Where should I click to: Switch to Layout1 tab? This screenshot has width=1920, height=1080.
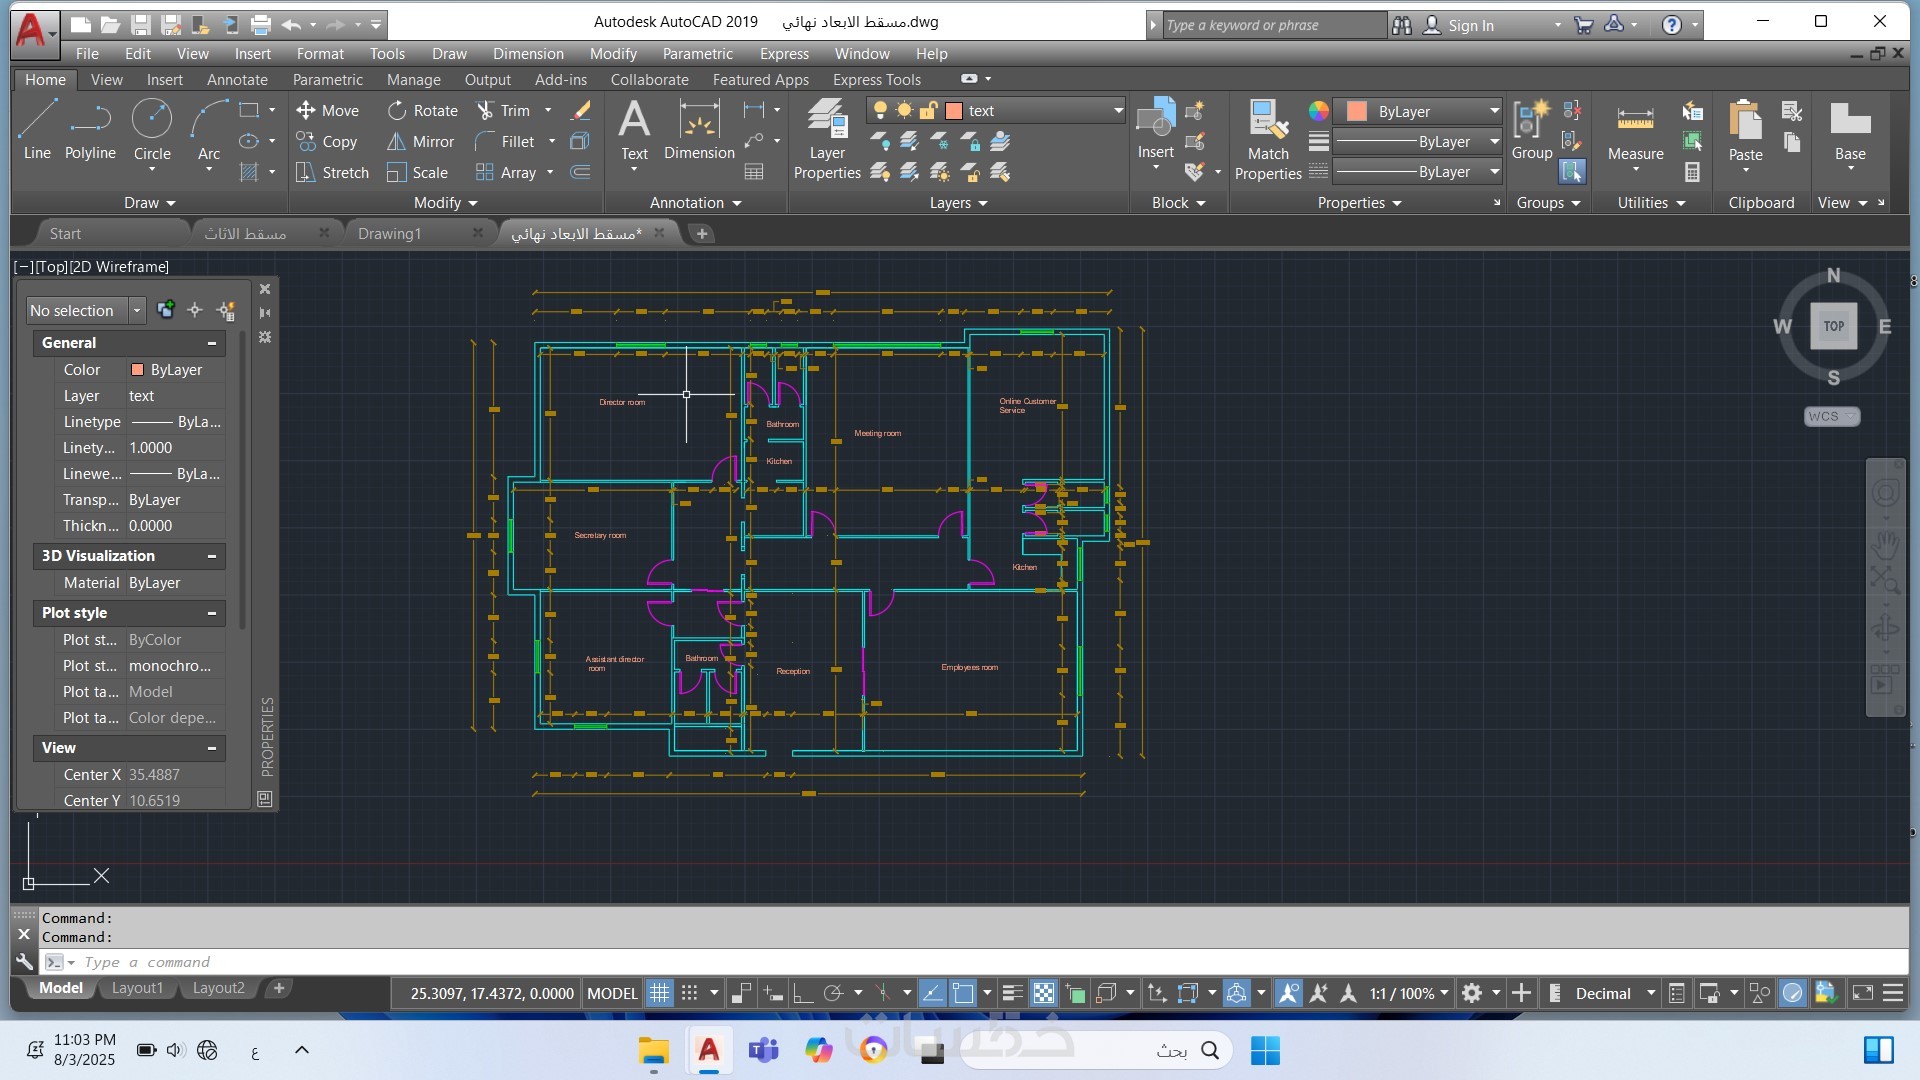(137, 988)
